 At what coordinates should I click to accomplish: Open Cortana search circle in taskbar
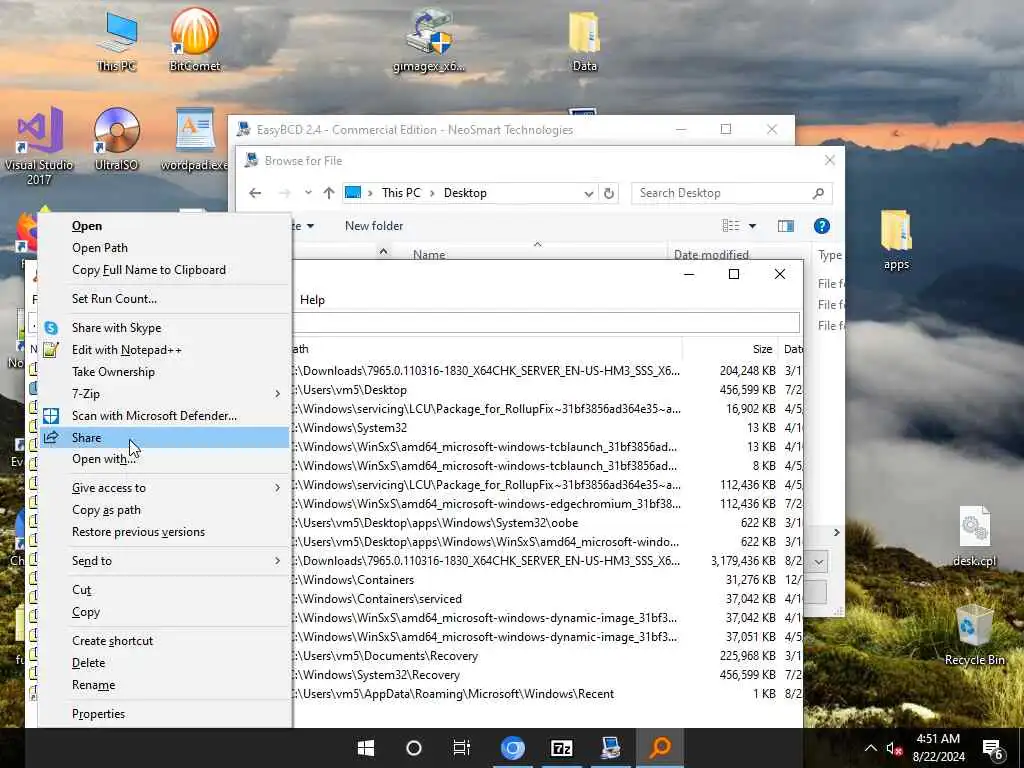coord(413,748)
